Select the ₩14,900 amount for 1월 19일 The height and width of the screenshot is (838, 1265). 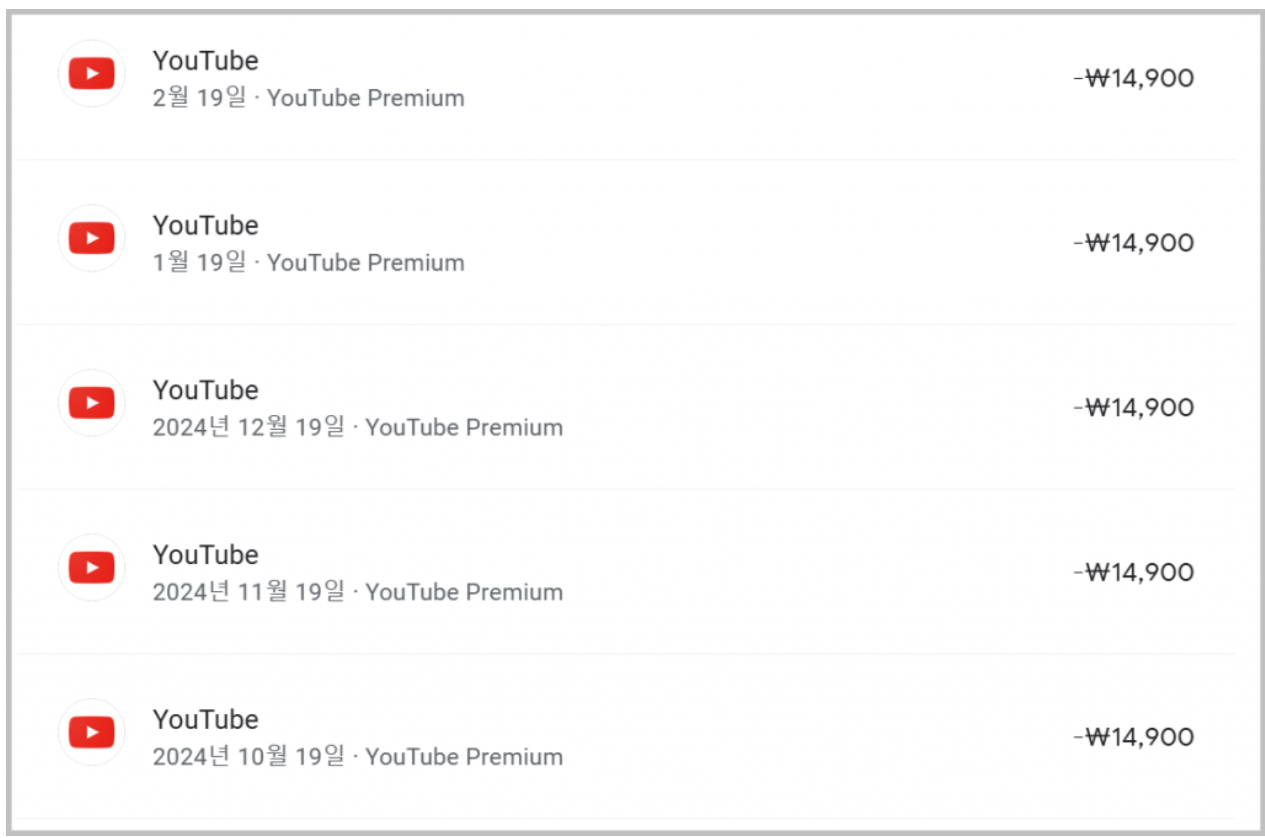[x=1134, y=243]
